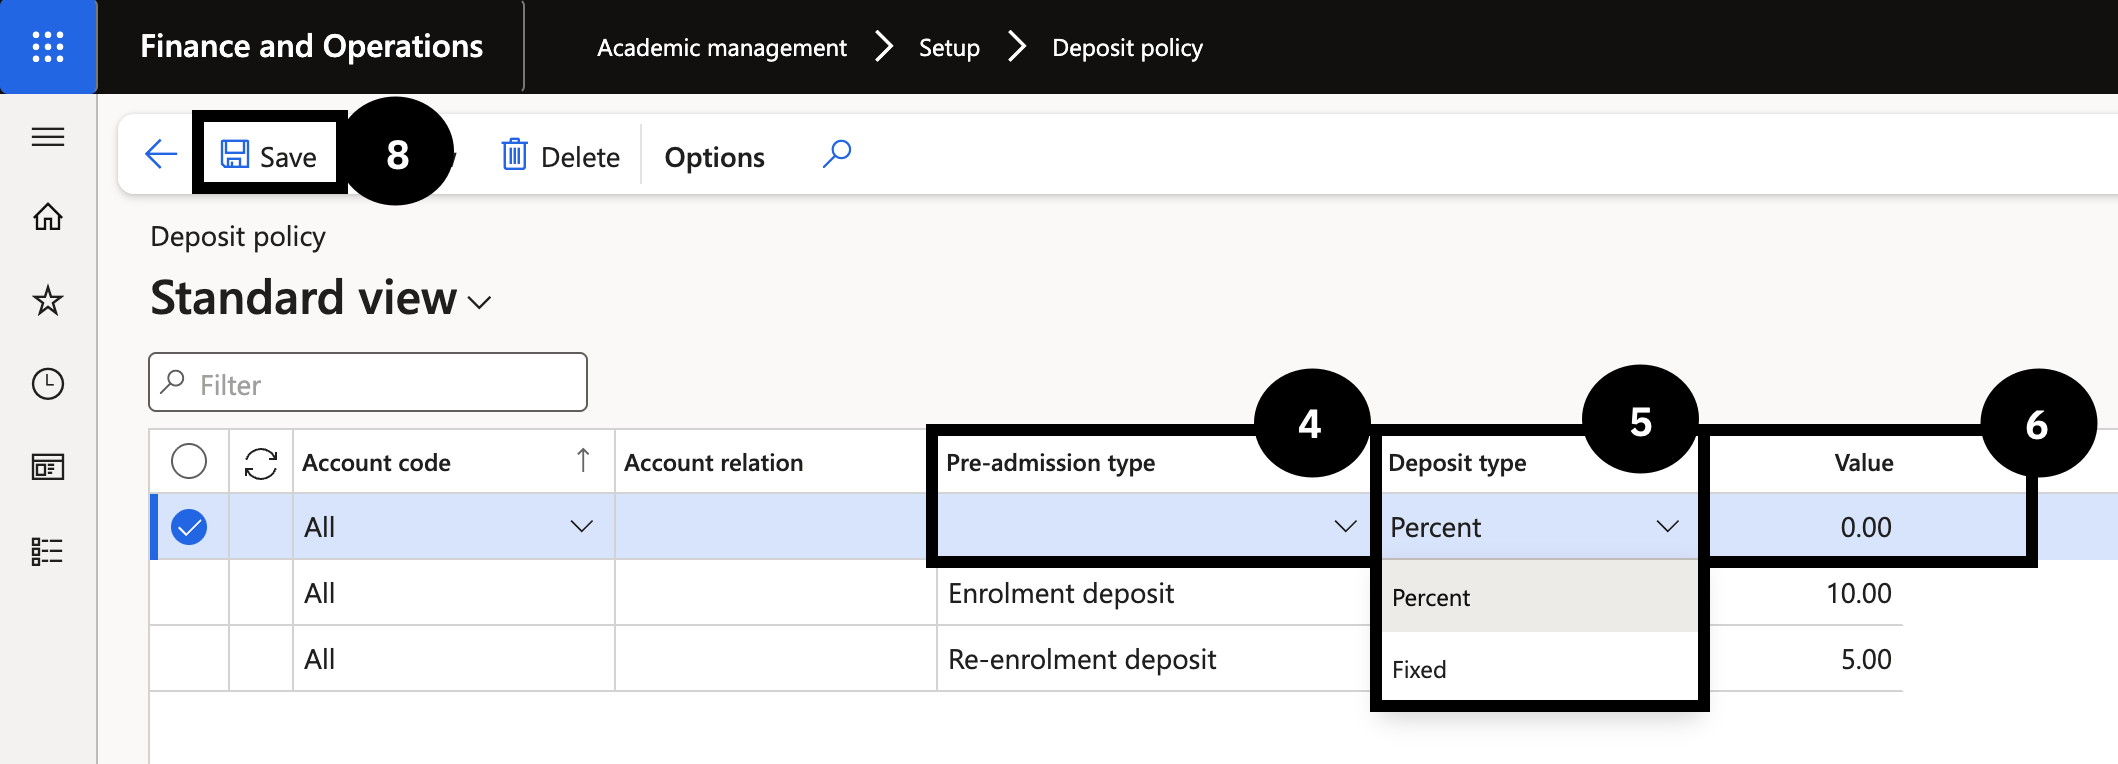The height and width of the screenshot is (764, 2118).
Task: Click the back arrow in toolbar
Action: (x=161, y=154)
